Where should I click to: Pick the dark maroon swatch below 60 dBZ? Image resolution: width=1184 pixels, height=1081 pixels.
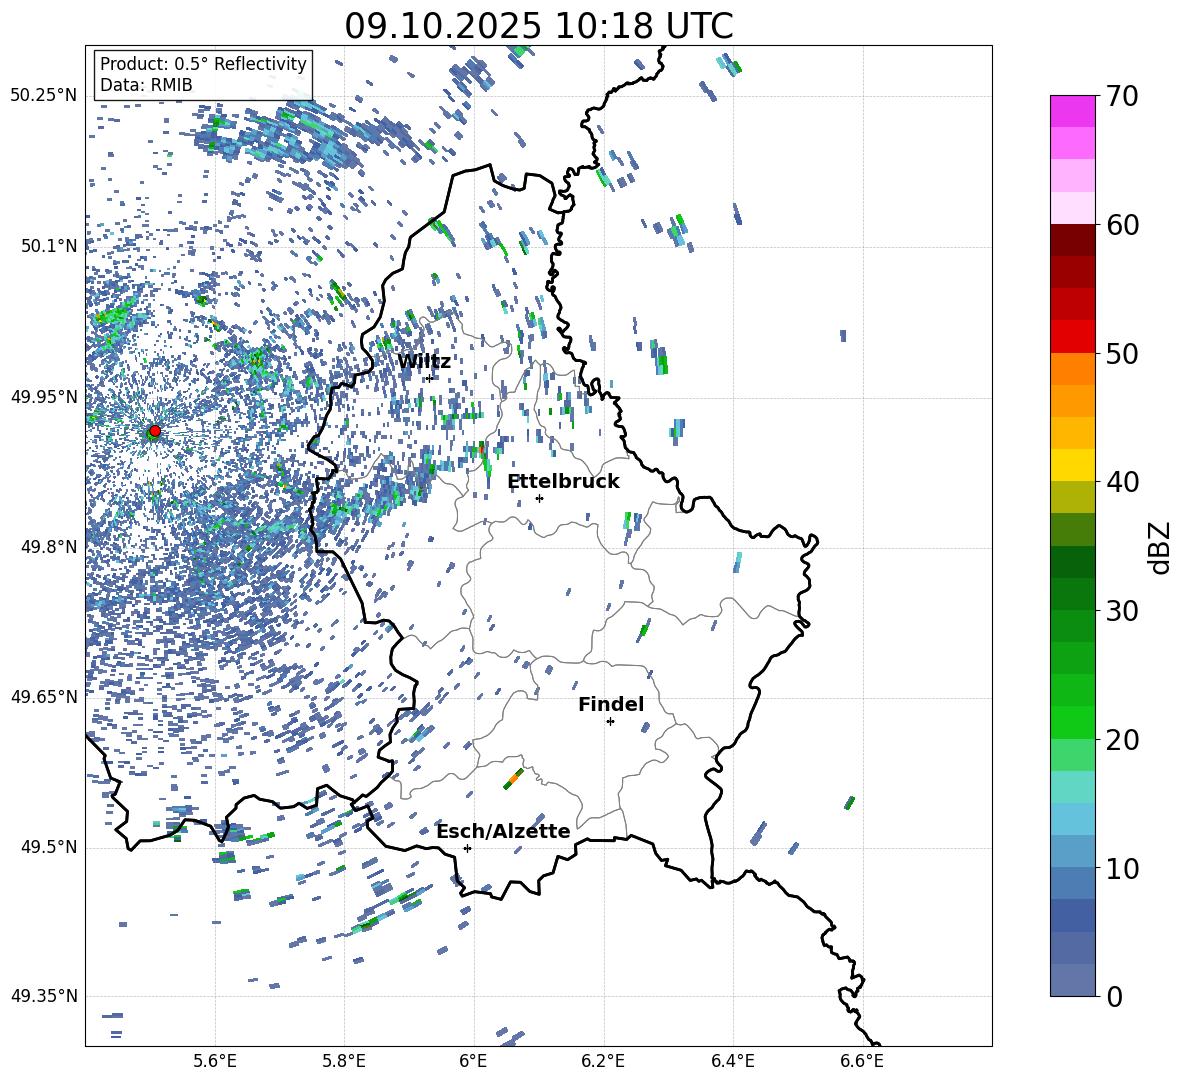tap(1072, 240)
